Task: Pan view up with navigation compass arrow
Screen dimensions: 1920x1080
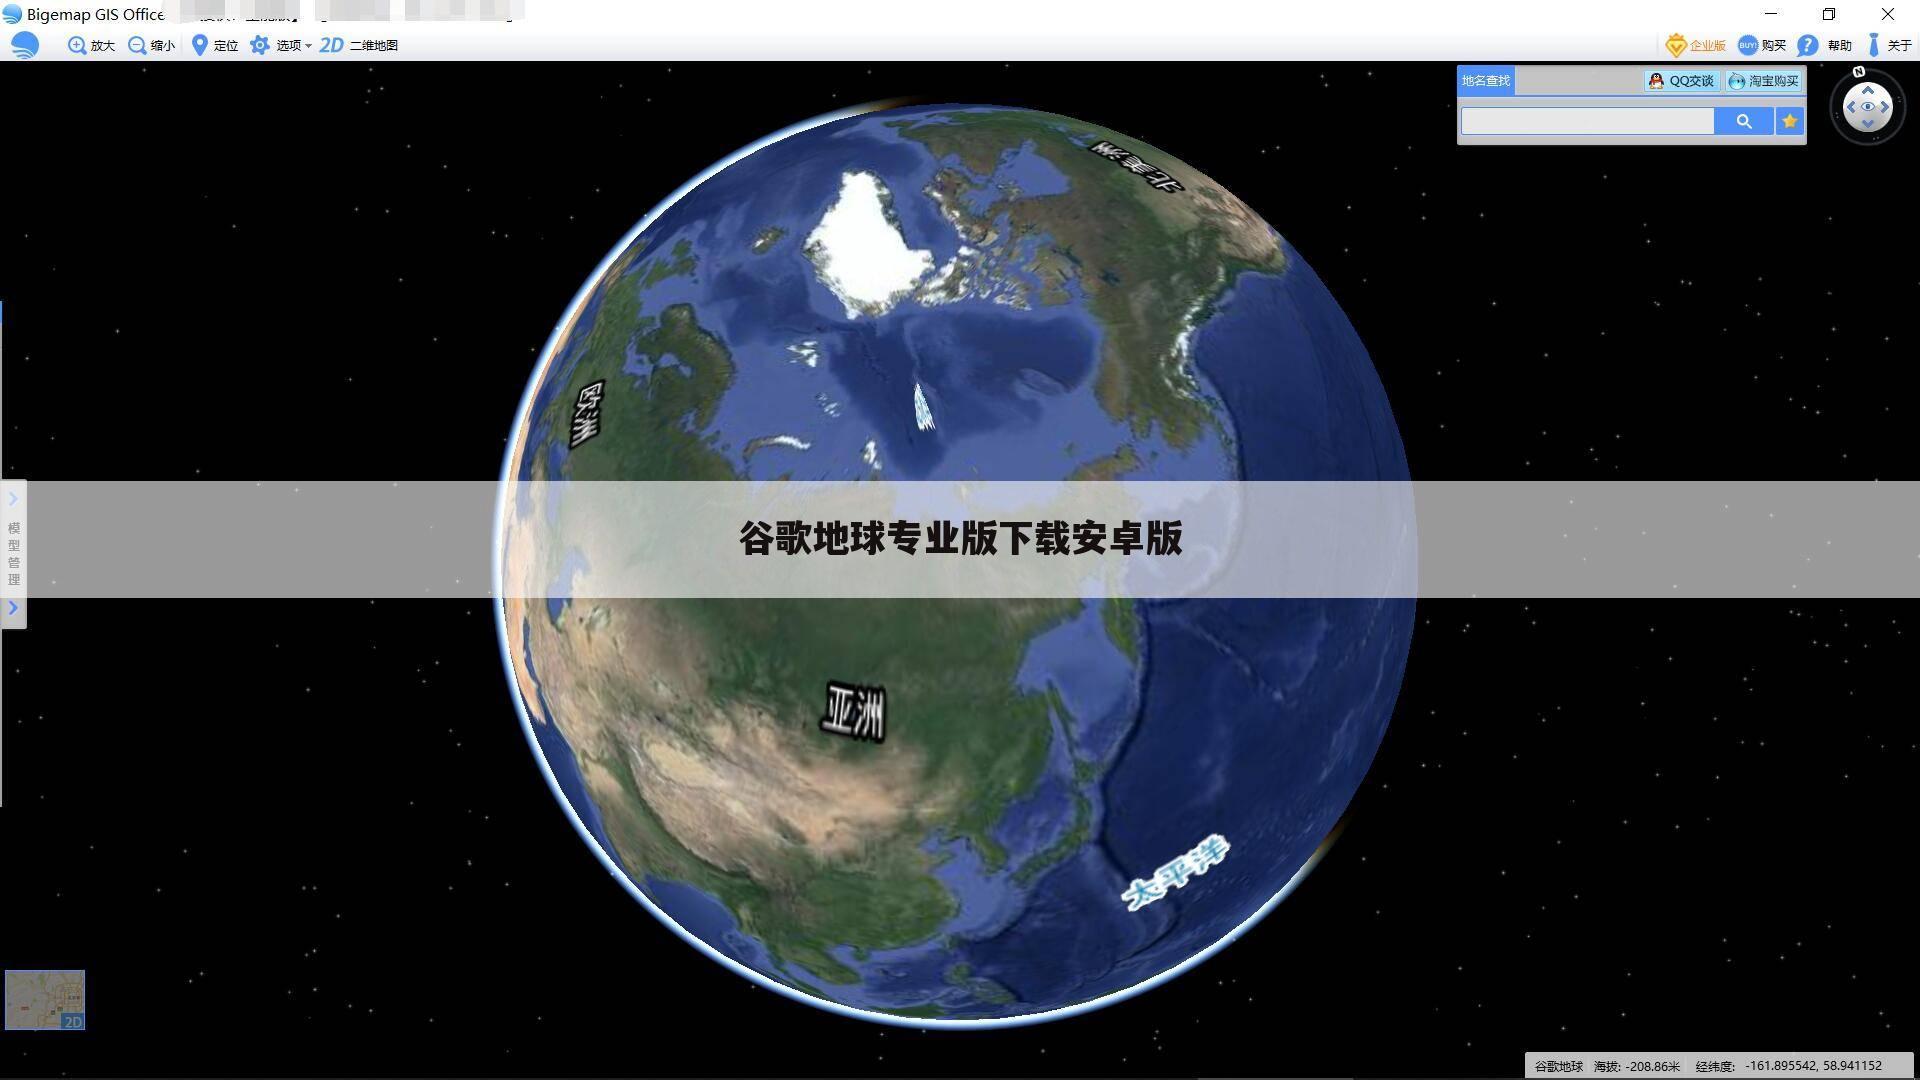Action: tap(1867, 90)
